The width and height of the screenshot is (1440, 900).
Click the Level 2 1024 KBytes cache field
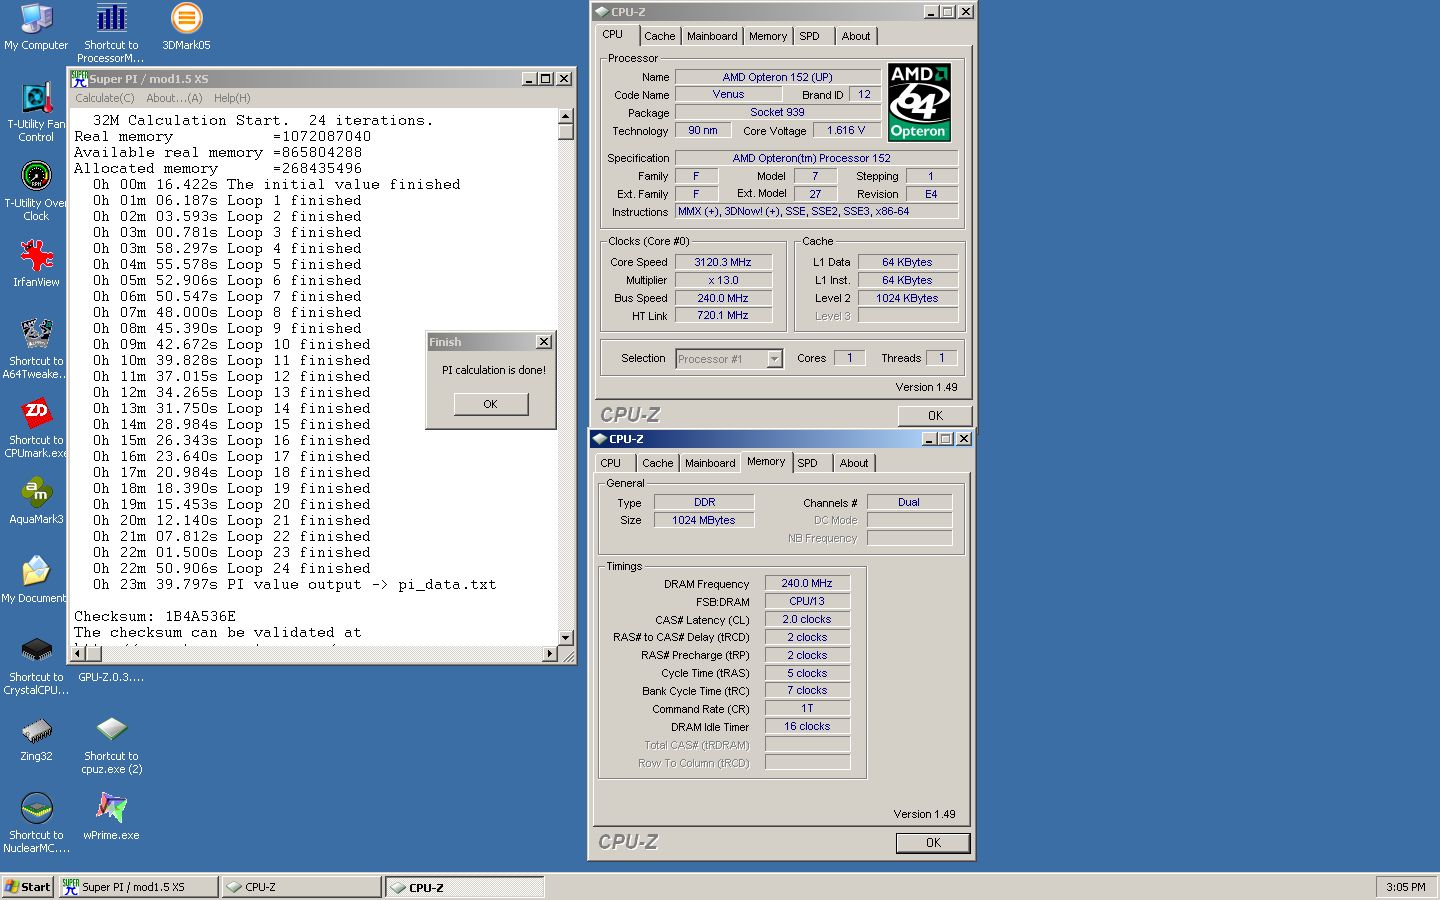(x=908, y=298)
